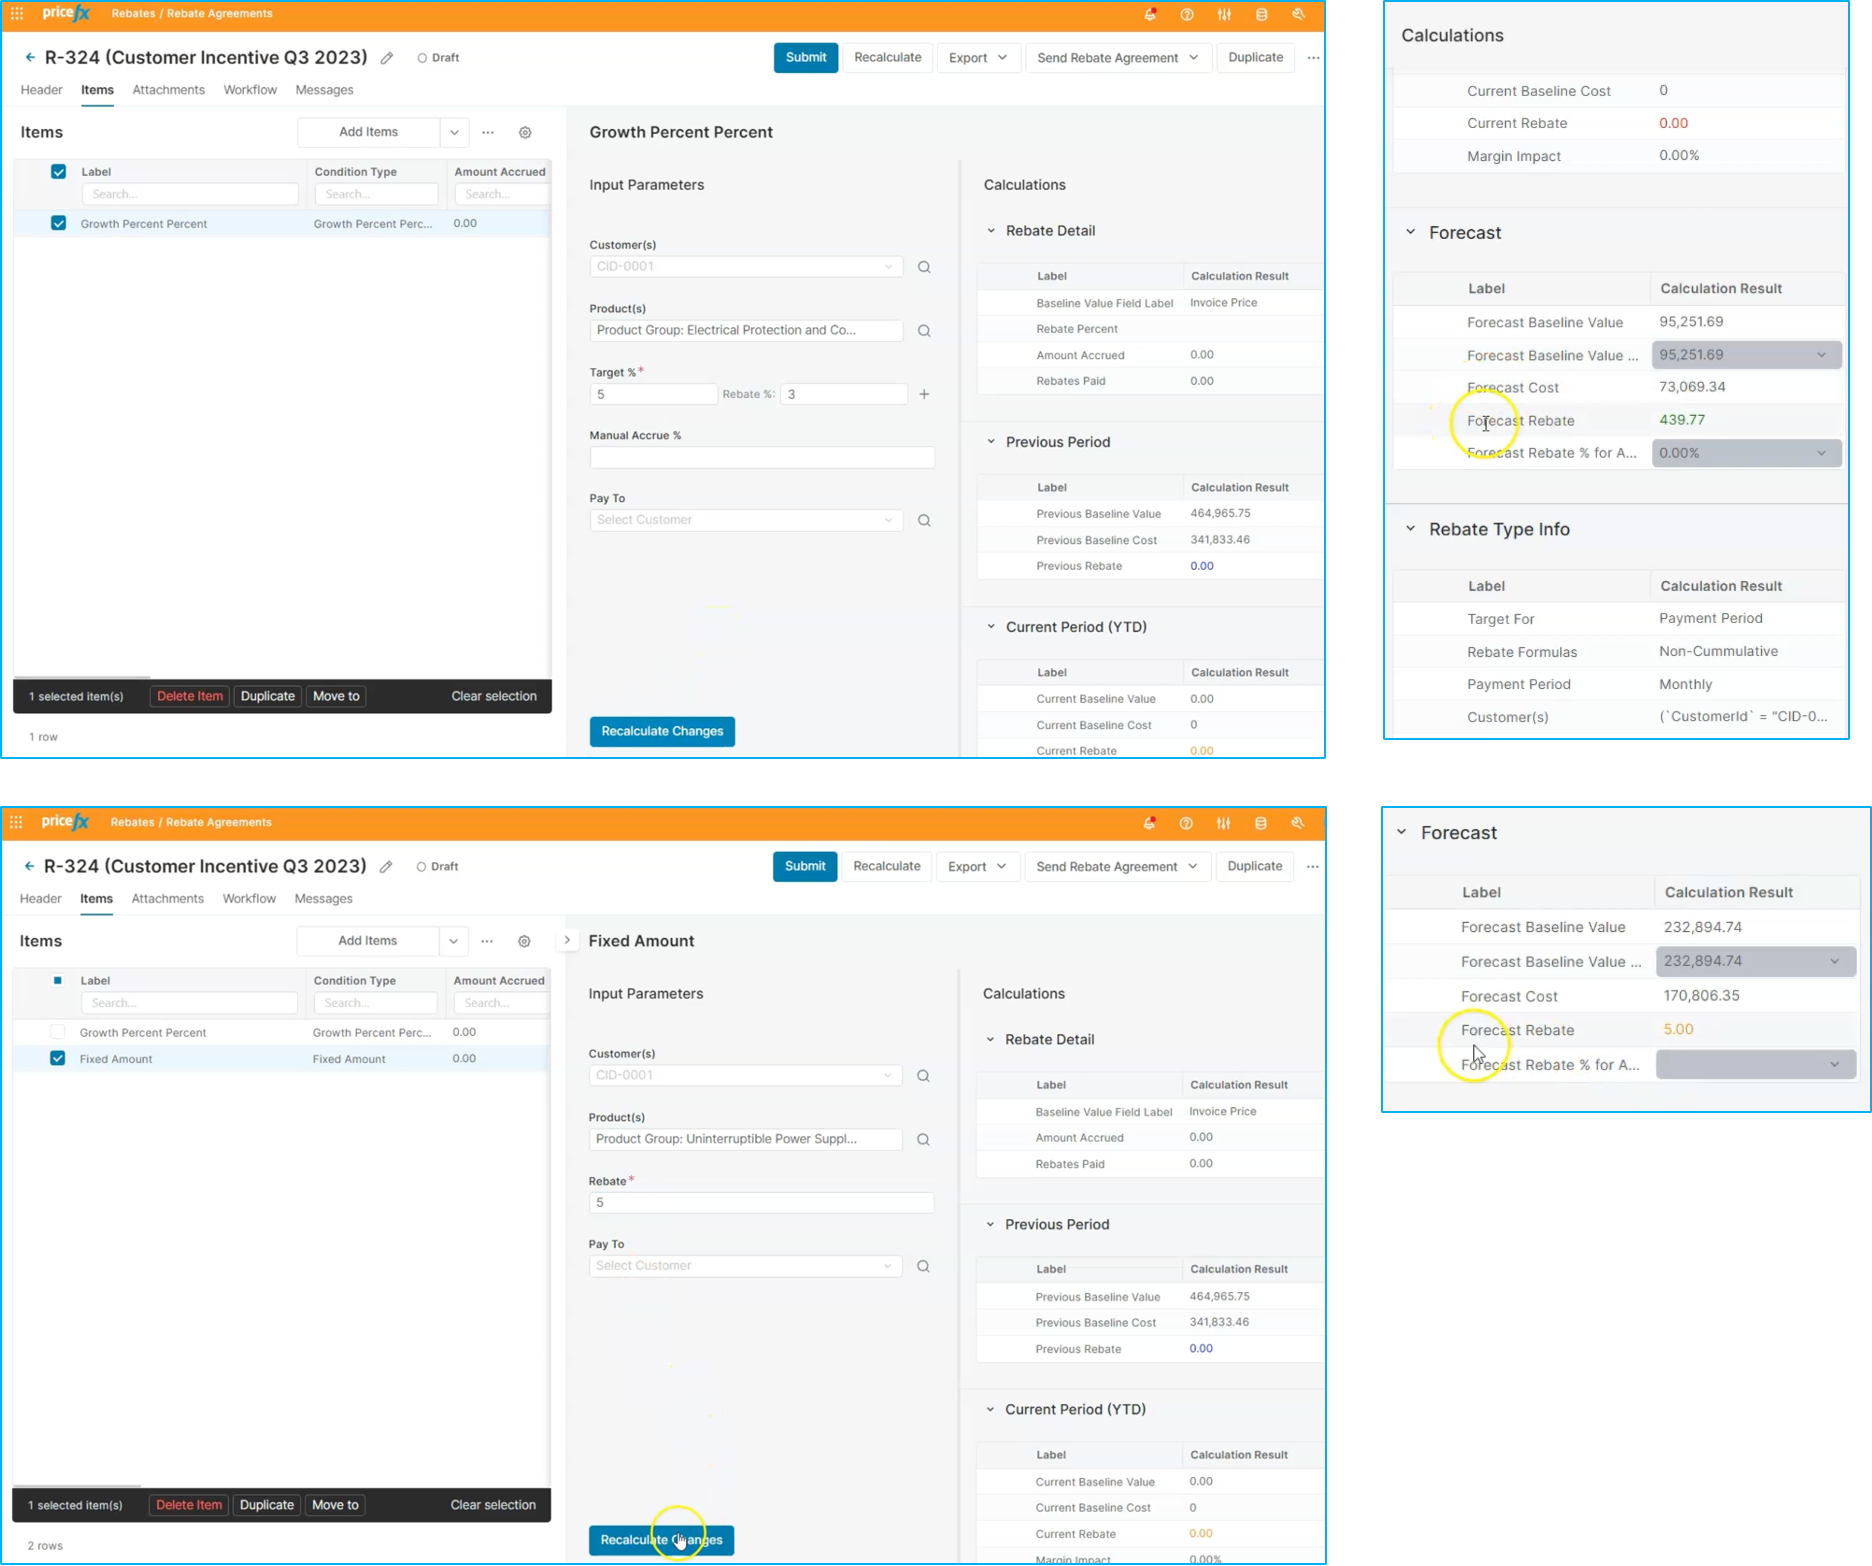The image size is (1872, 1566).
Task: Open items table settings gear in lower window
Action: point(524,941)
